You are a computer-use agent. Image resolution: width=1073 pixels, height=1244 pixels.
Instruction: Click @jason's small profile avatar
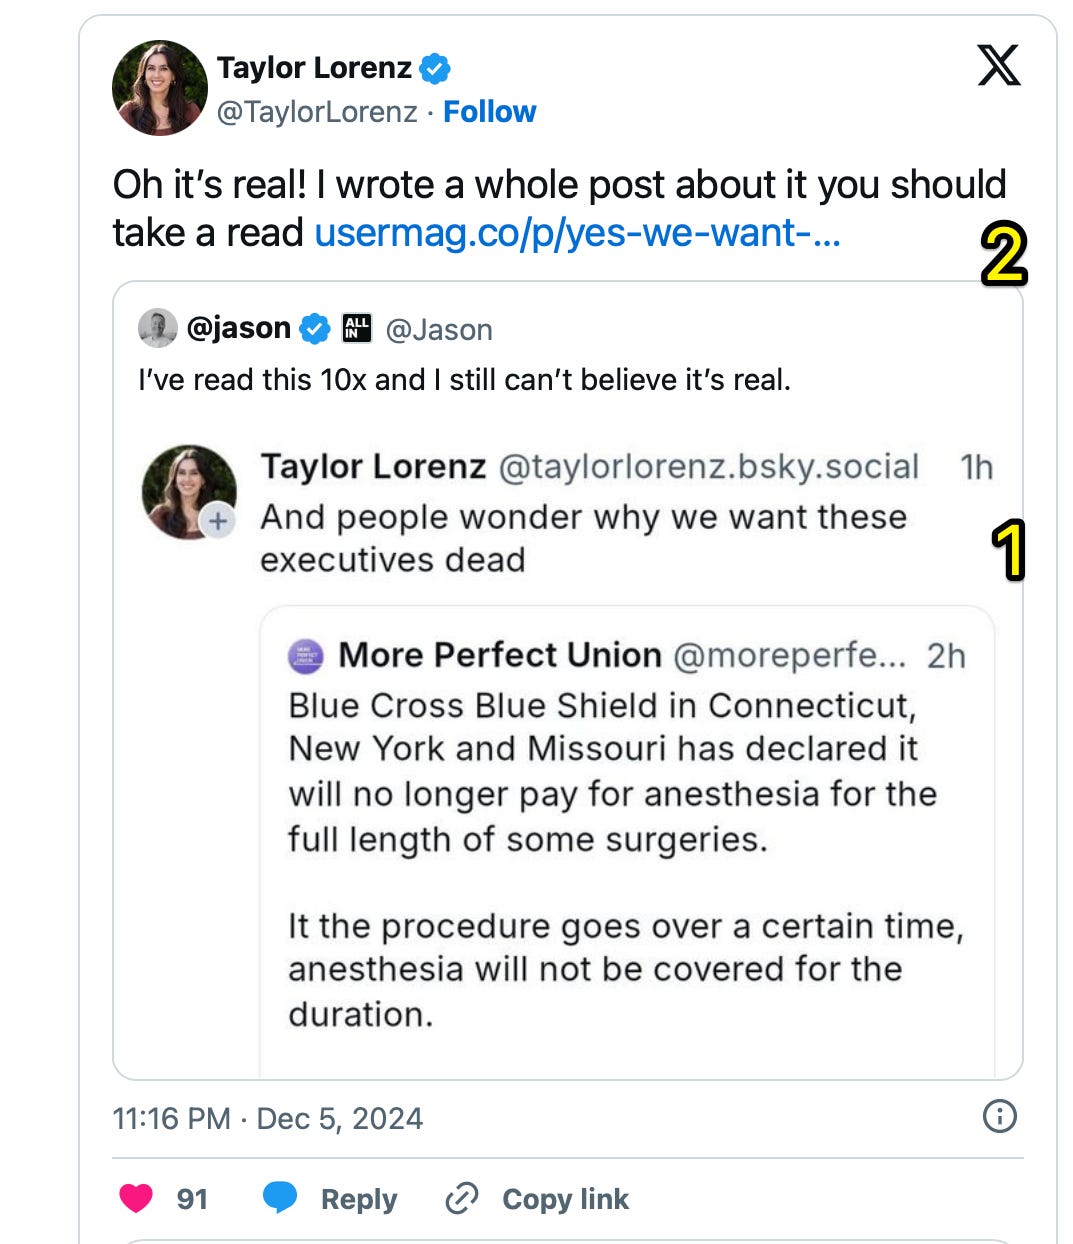[157, 328]
